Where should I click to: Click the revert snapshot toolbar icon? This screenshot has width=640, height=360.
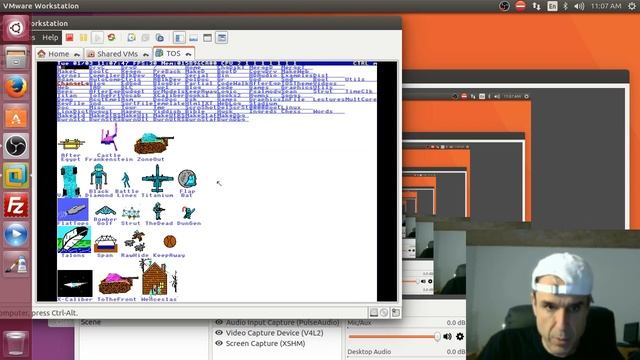coord(145,38)
